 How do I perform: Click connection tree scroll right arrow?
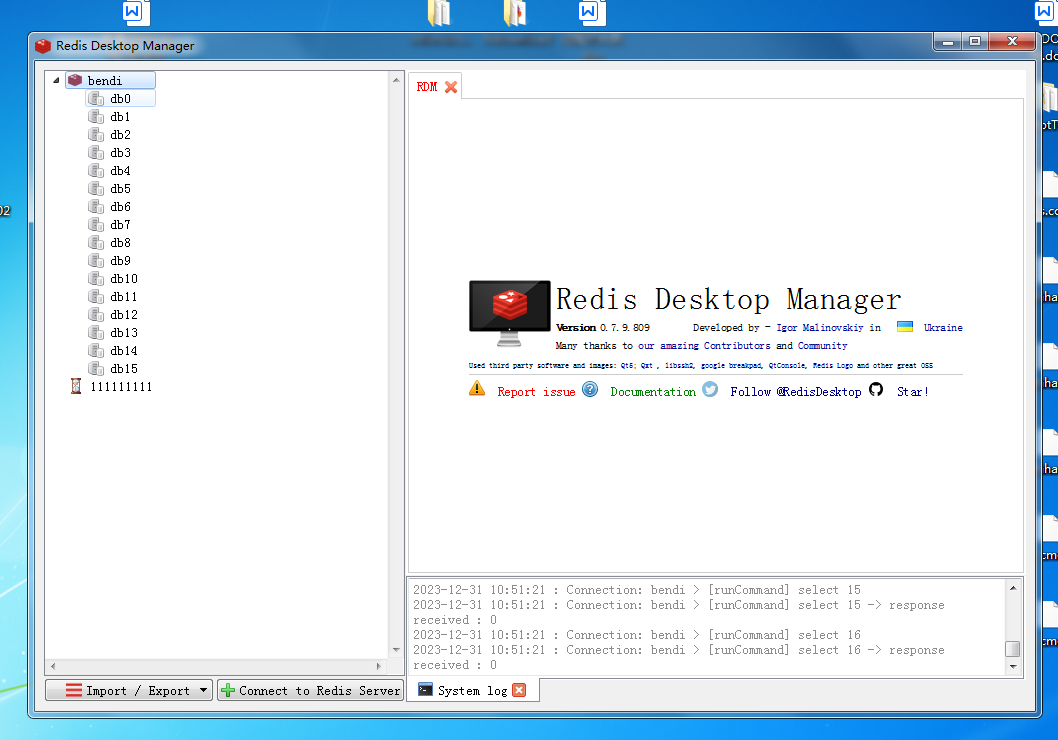379,666
